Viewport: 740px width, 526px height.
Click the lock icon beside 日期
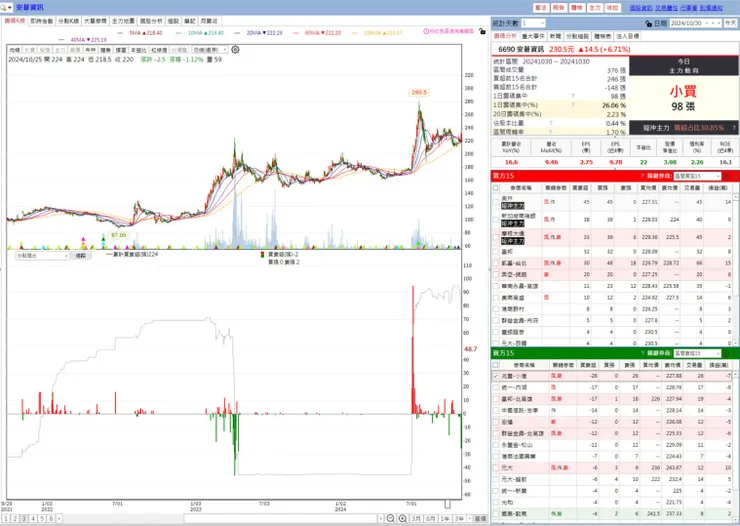point(648,23)
